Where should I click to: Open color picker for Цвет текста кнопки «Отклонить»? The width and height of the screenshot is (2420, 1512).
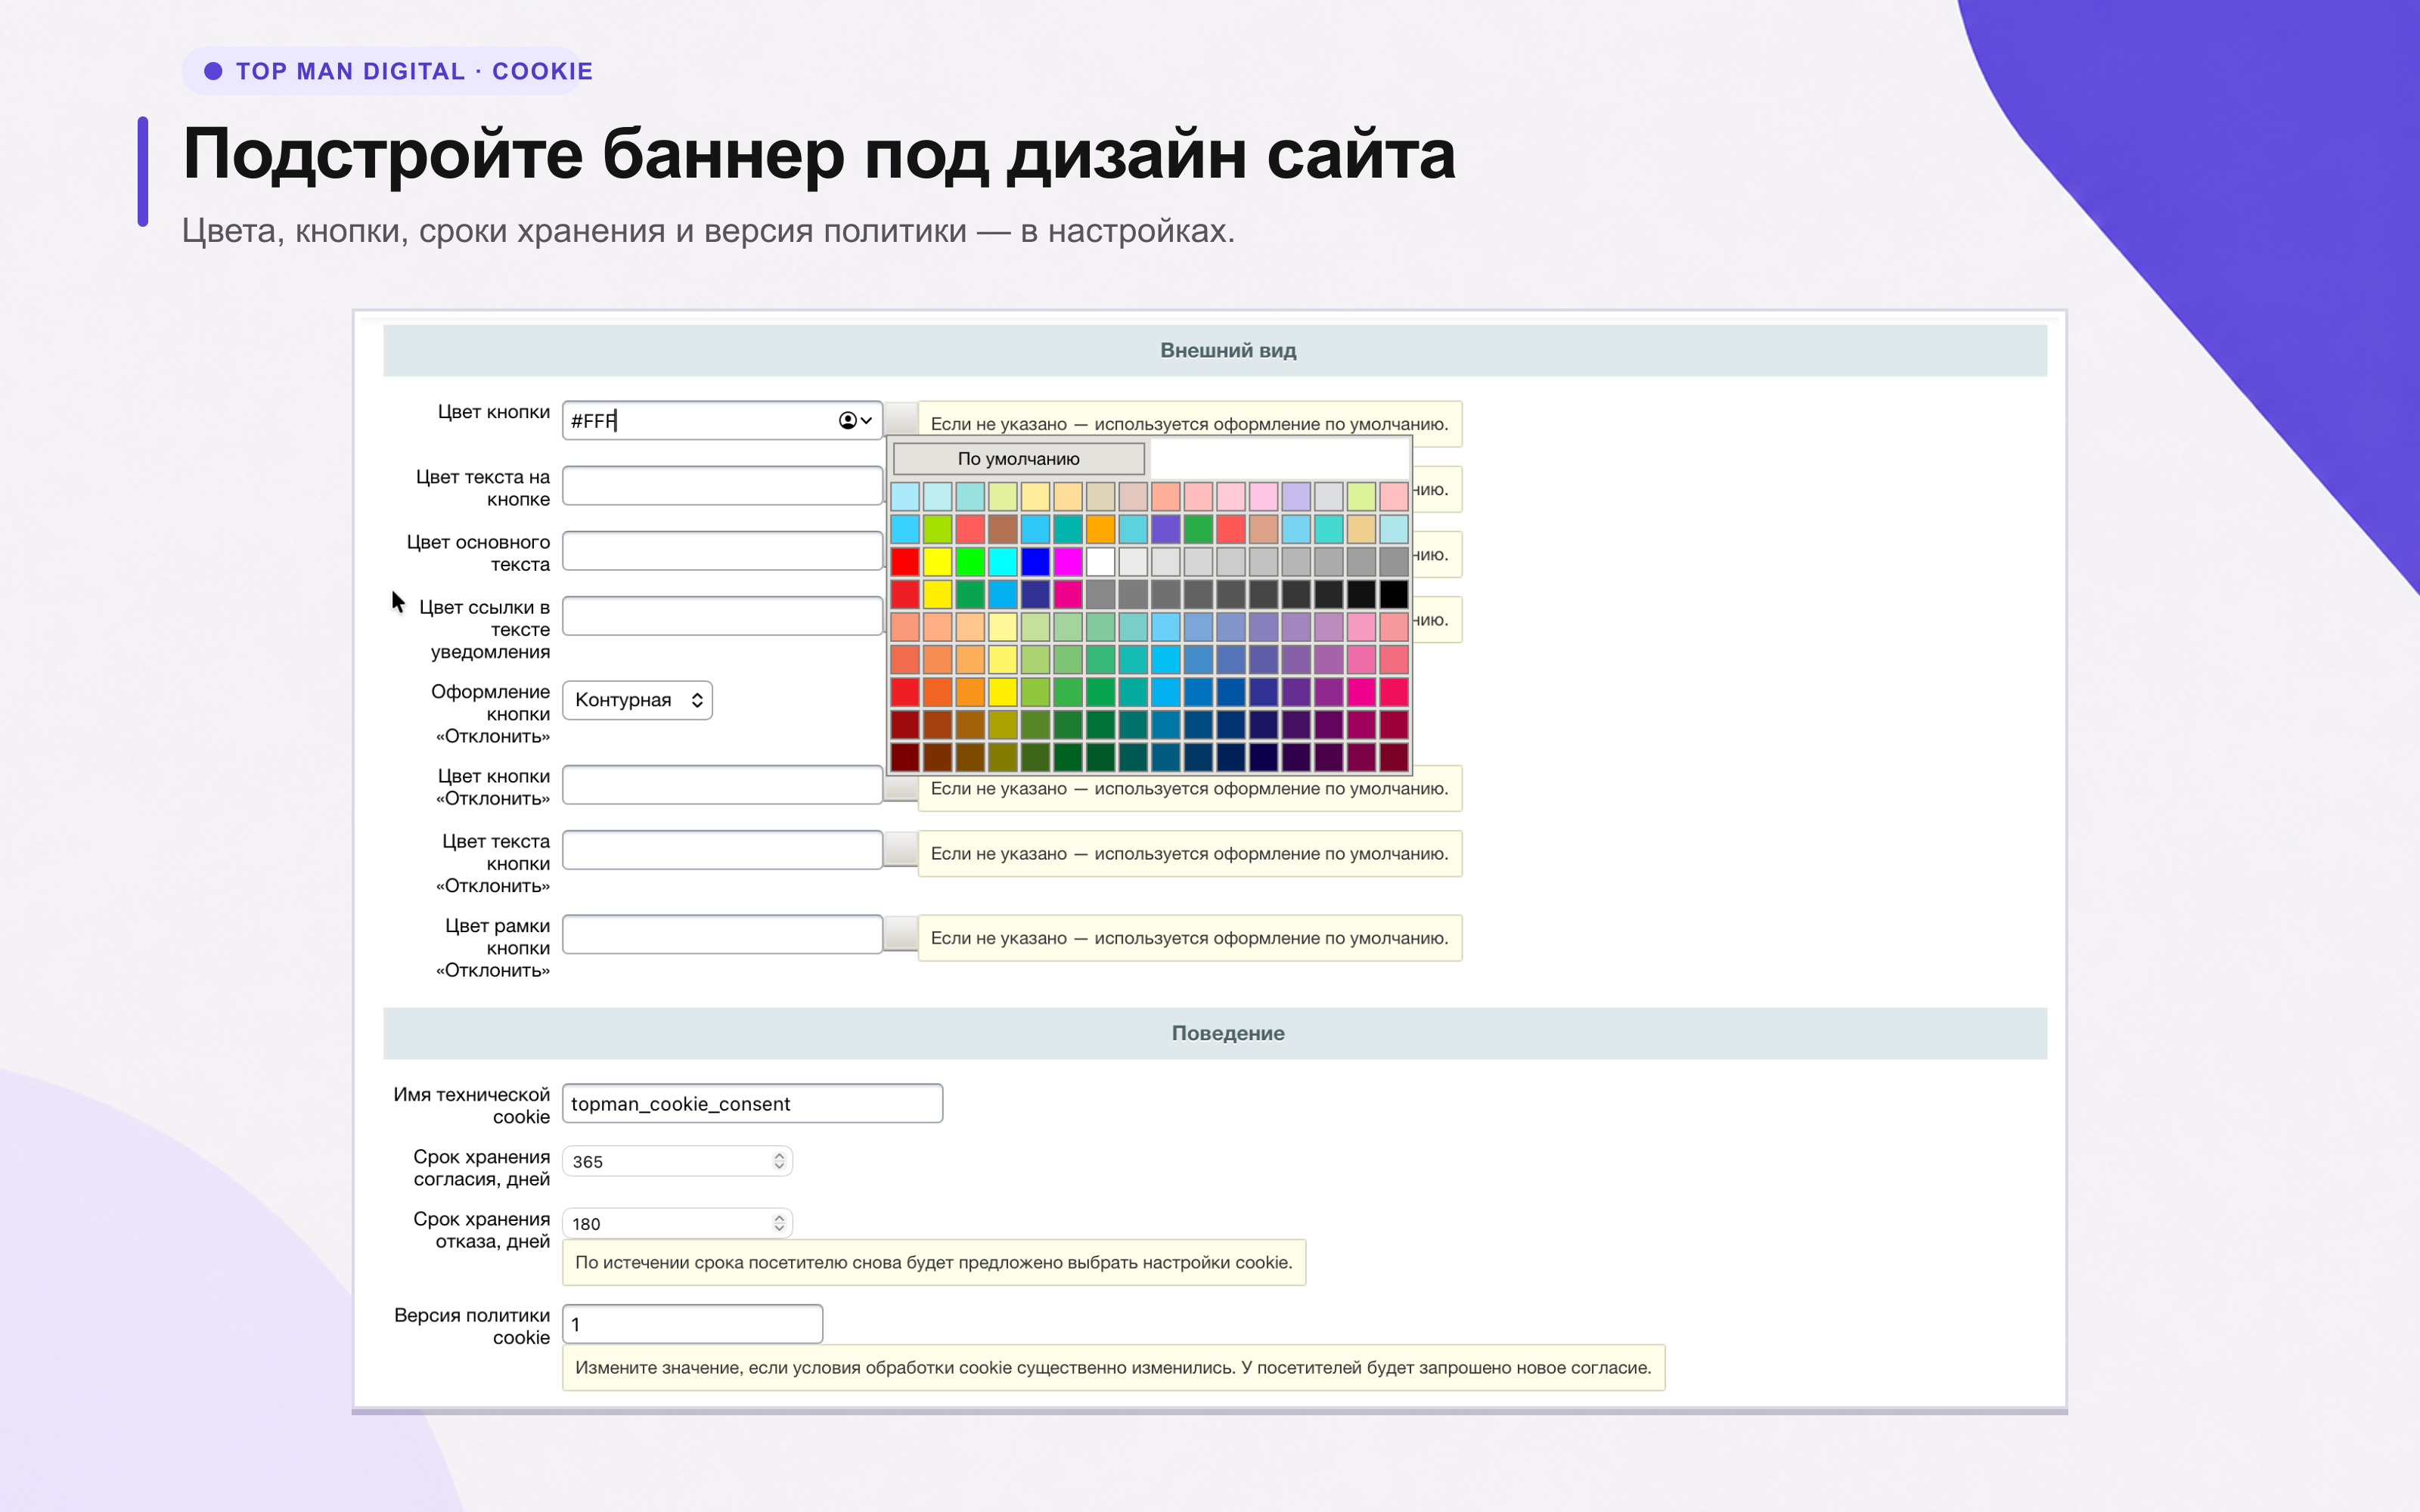click(x=901, y=849)
